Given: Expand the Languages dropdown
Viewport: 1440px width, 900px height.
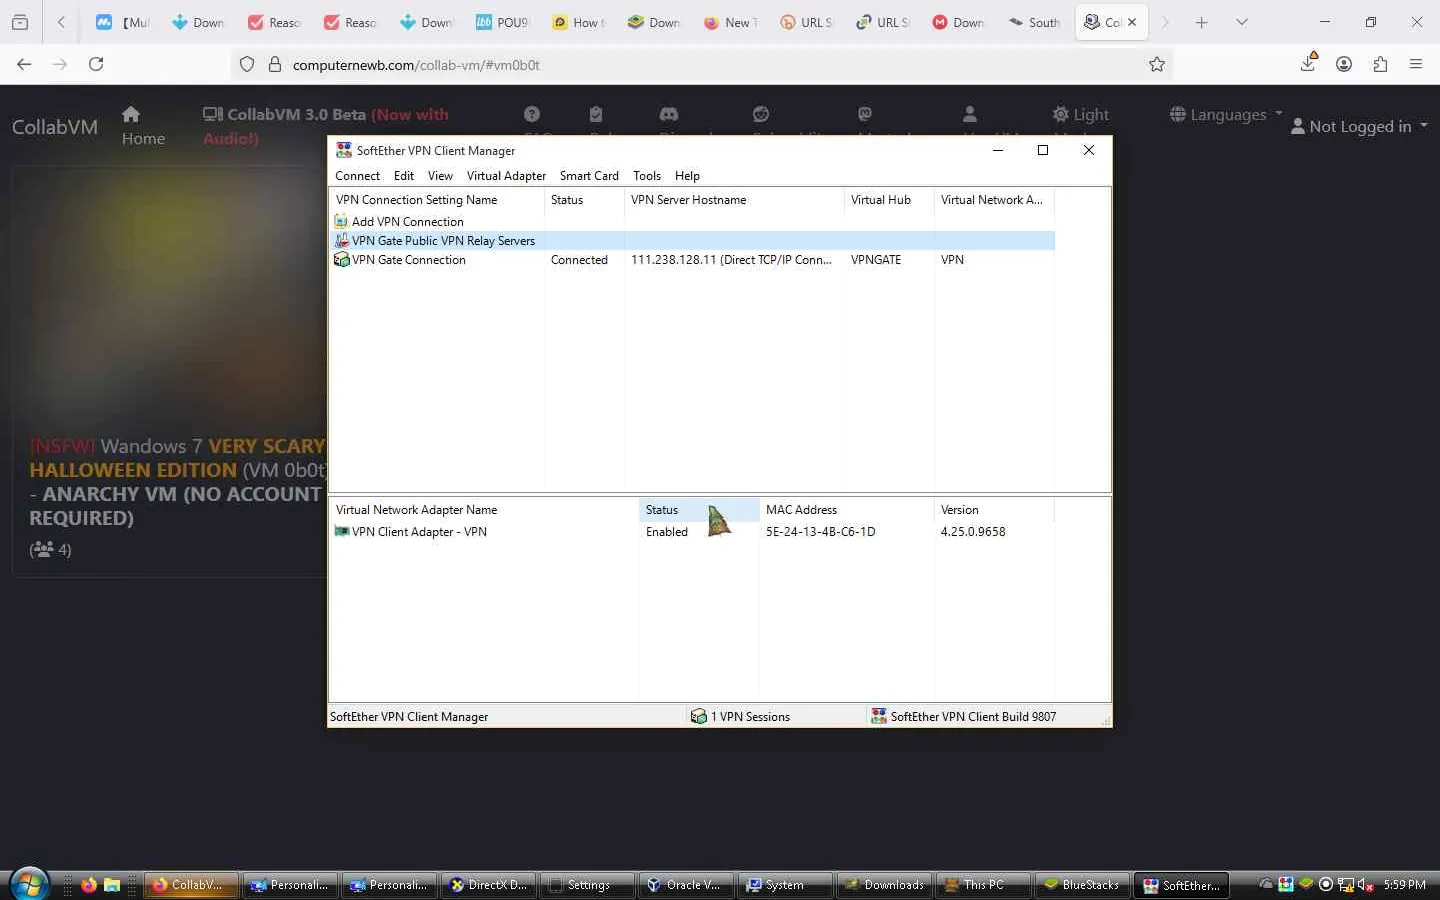Looking at the screenshot, I should pos(1226,114).
